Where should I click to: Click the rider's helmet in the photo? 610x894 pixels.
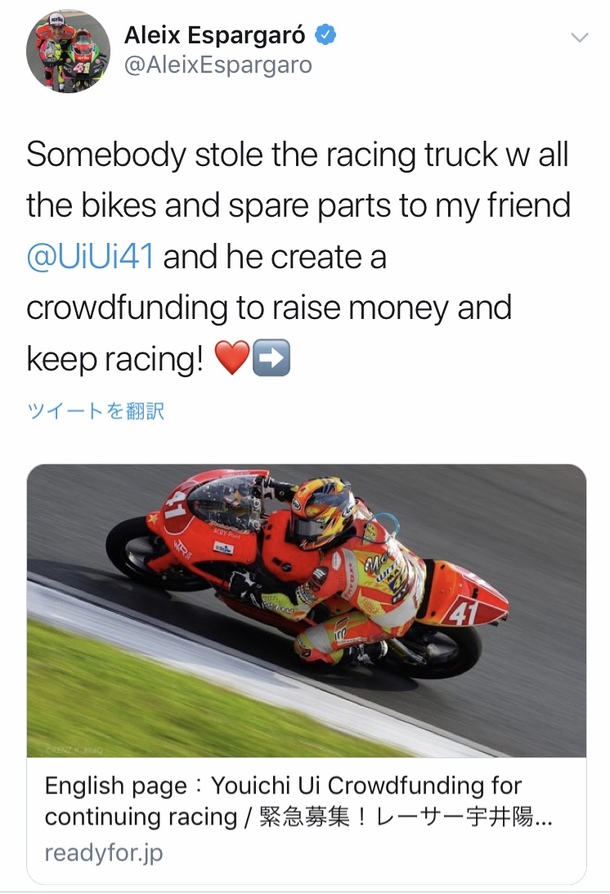(323, 511)
